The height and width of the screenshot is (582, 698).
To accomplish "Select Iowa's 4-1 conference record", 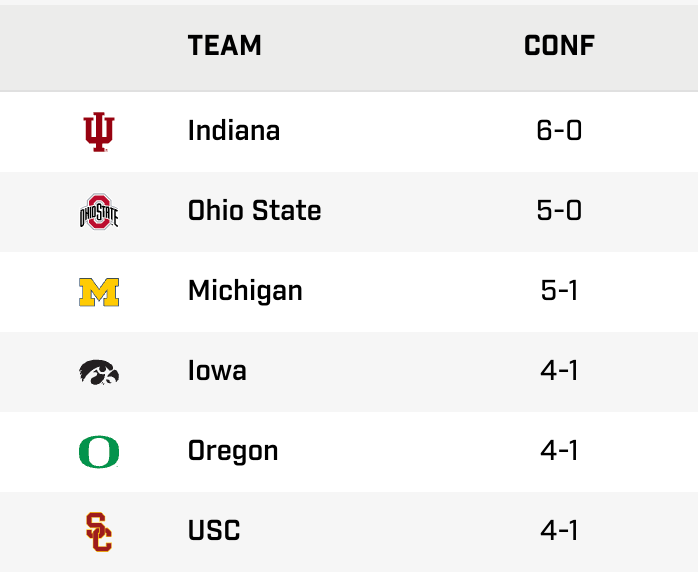I will click(559, 371).
